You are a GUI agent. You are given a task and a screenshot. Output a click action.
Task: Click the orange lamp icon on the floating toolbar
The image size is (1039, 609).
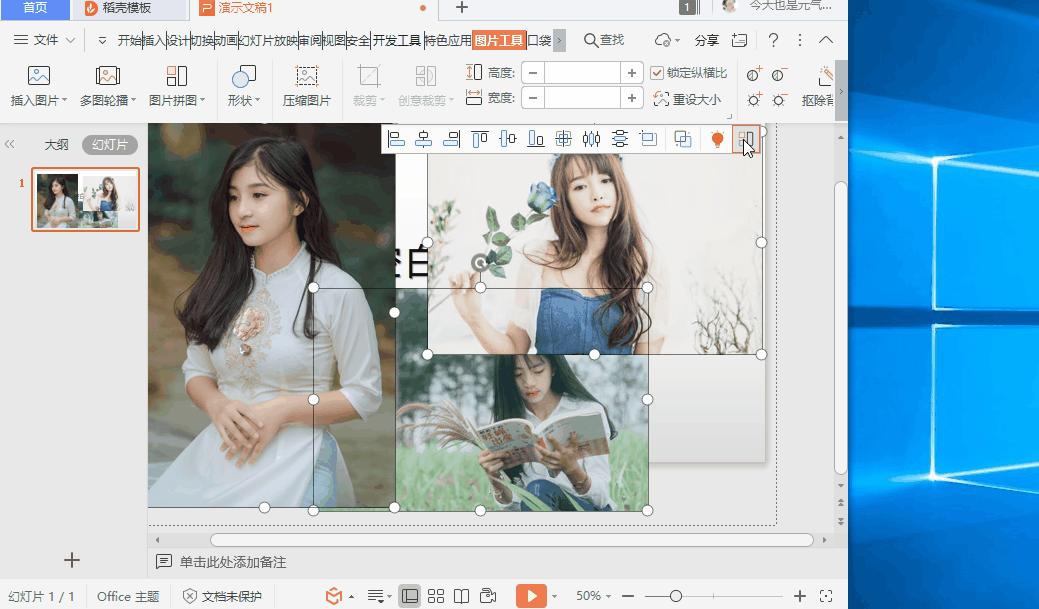tap(717, 139)
